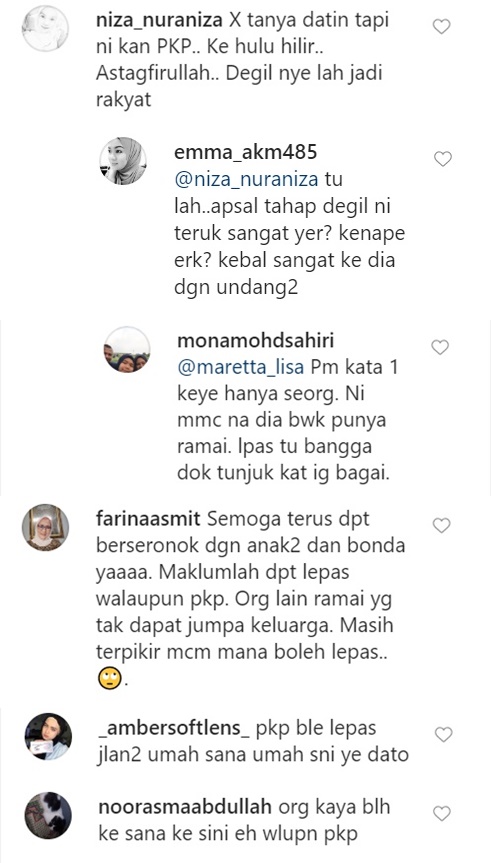Image resolution: width=491 pixels, height=863 pixels.
Task: Like emma_akm485's reply heart icon
Action: (x=443, y=159)
